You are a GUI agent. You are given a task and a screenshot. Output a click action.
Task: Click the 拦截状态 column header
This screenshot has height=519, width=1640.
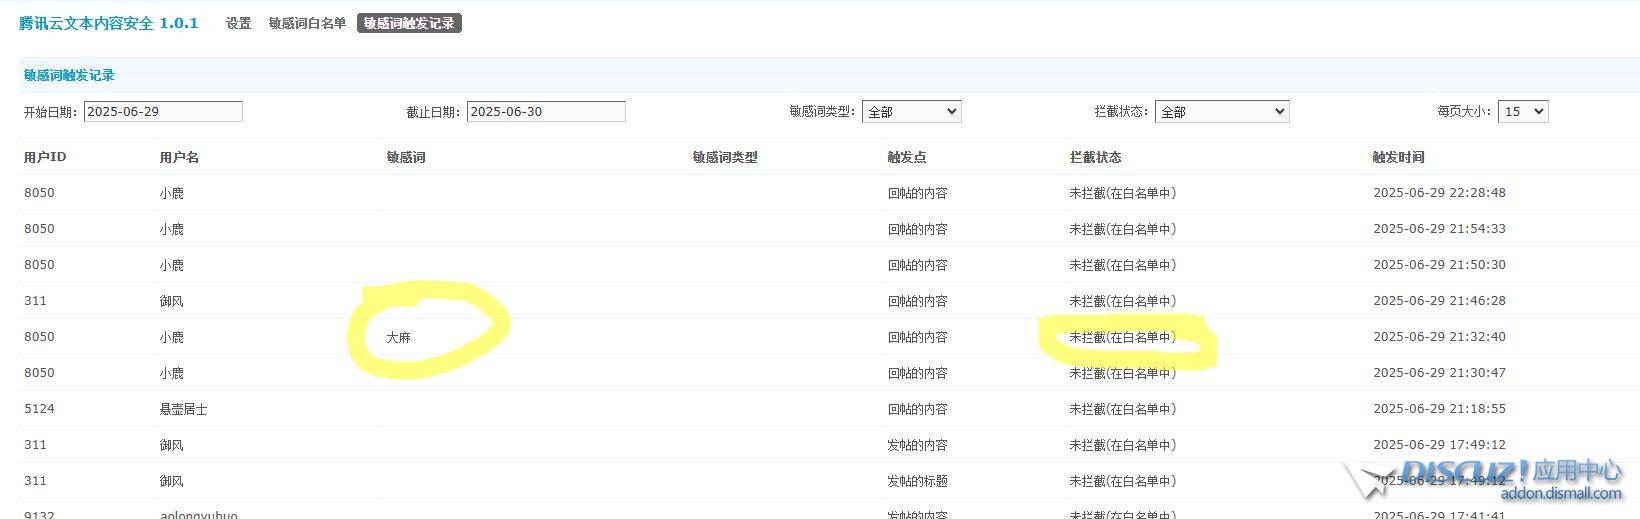[1095, 157]
